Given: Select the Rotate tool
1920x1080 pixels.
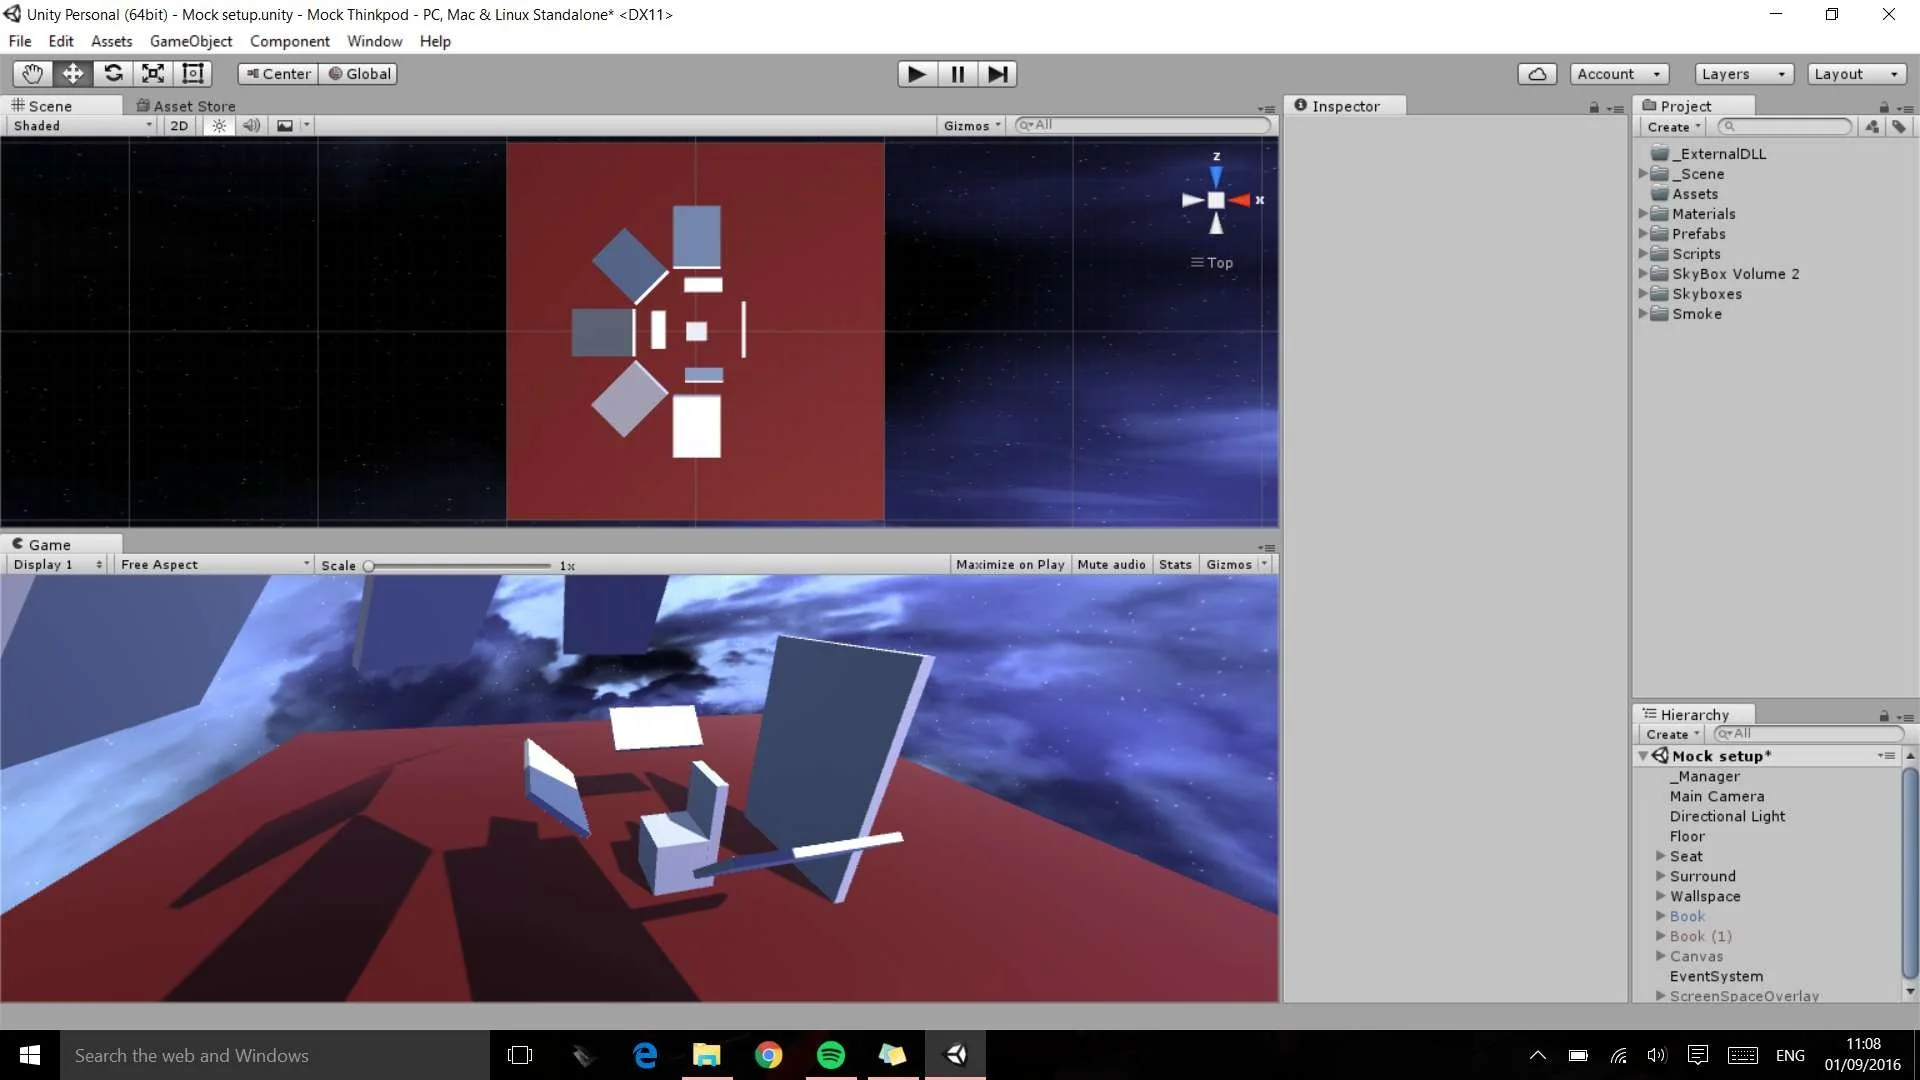Looking at the screenshot, I should 113,74.
